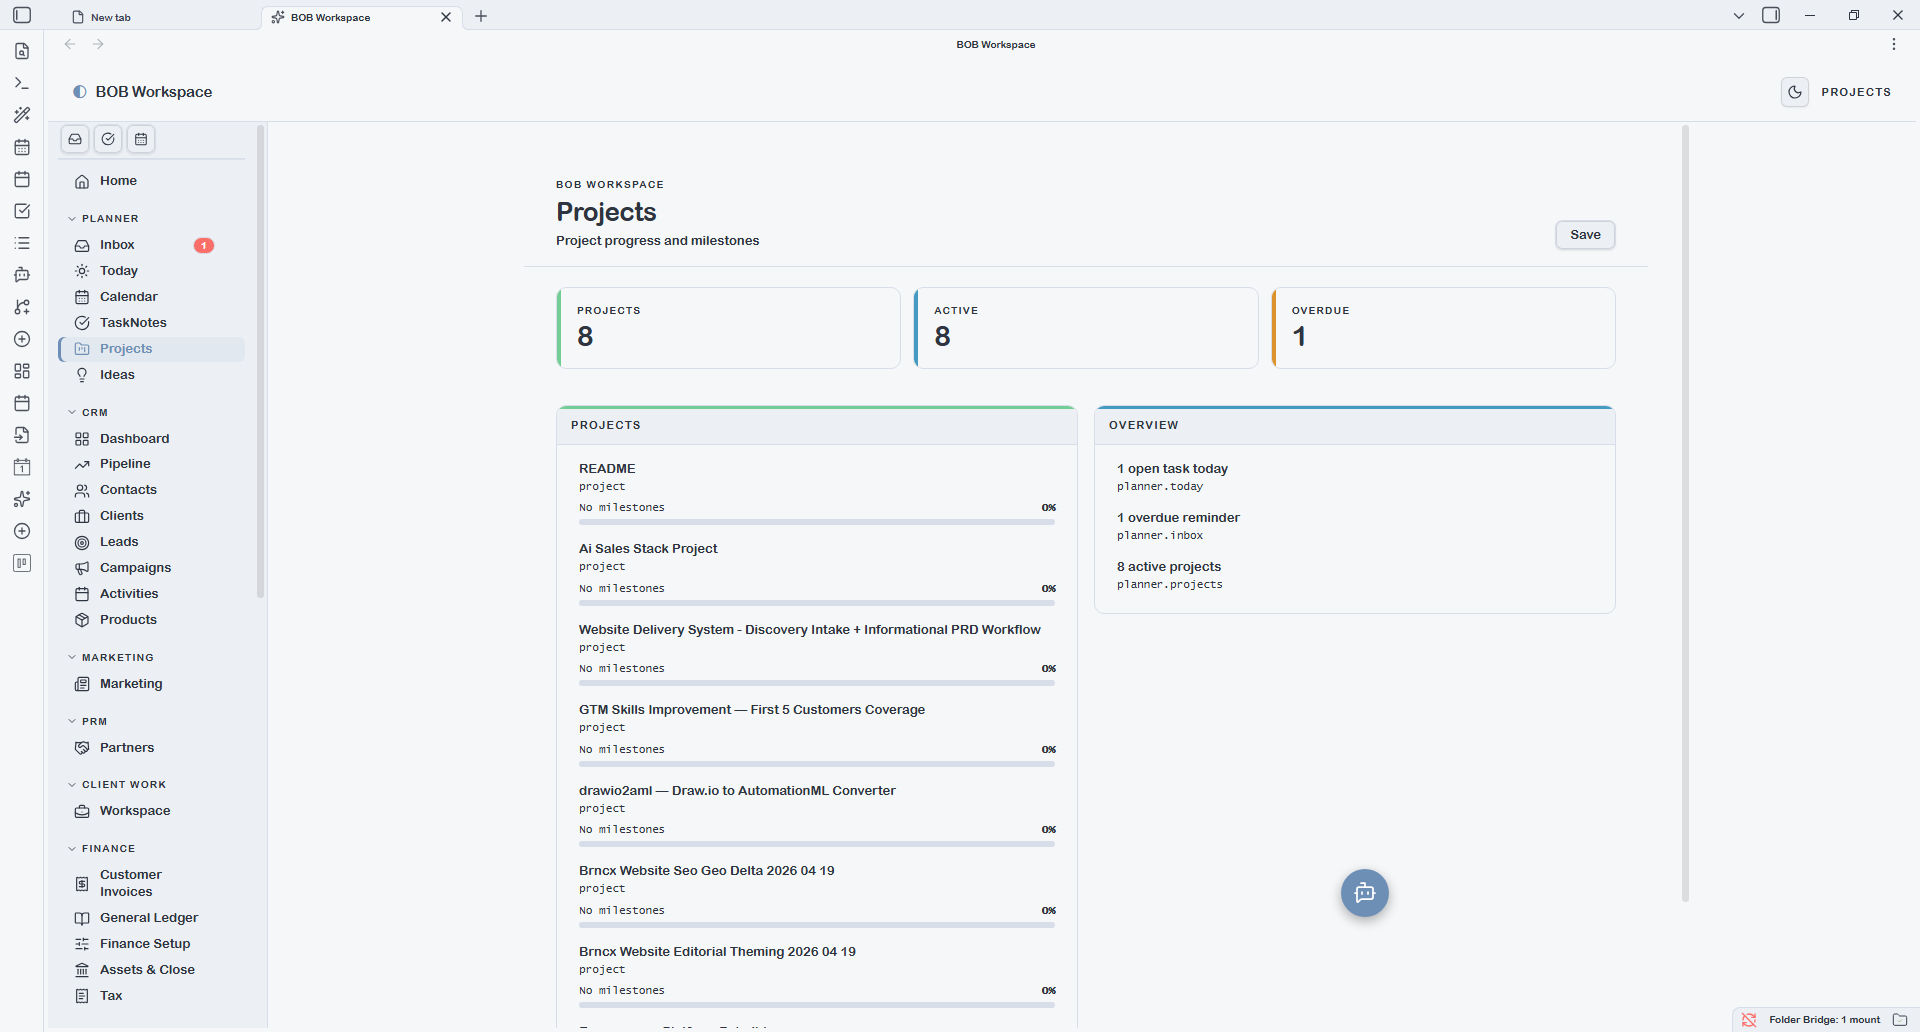Screen dimensions: 1920x1032
Task: Click the Brncx Website Seo Geo progress bar
Action: click(817, 925)
